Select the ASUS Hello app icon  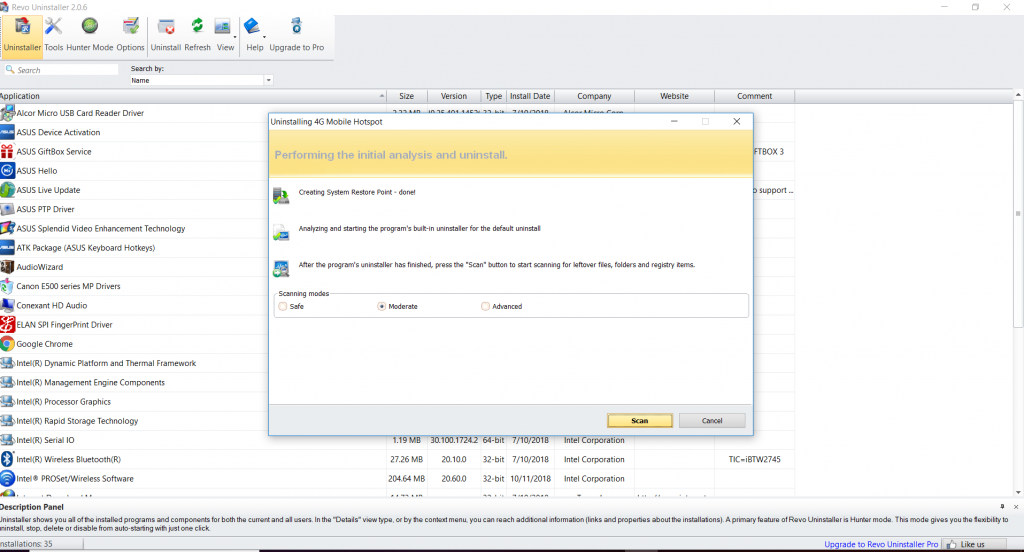[x=7, y=170]
